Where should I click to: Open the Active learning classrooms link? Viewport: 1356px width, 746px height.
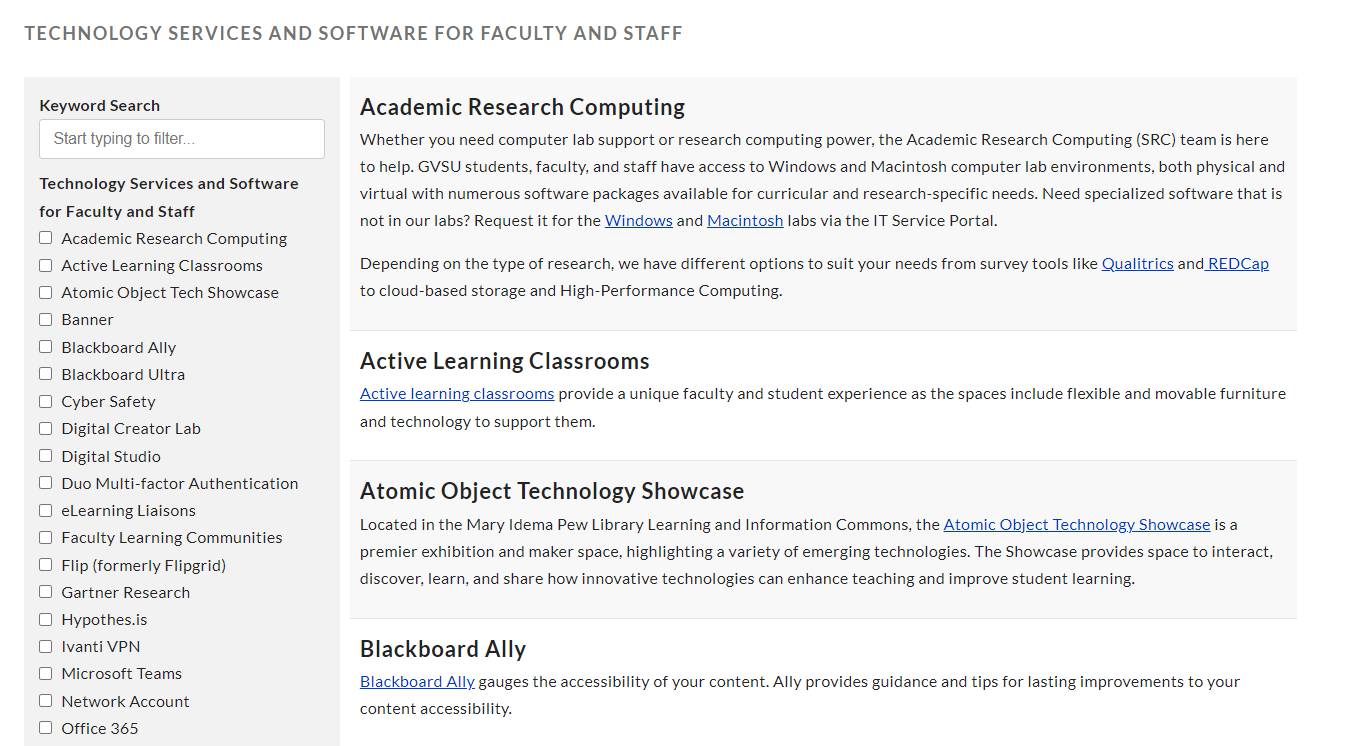457,393
